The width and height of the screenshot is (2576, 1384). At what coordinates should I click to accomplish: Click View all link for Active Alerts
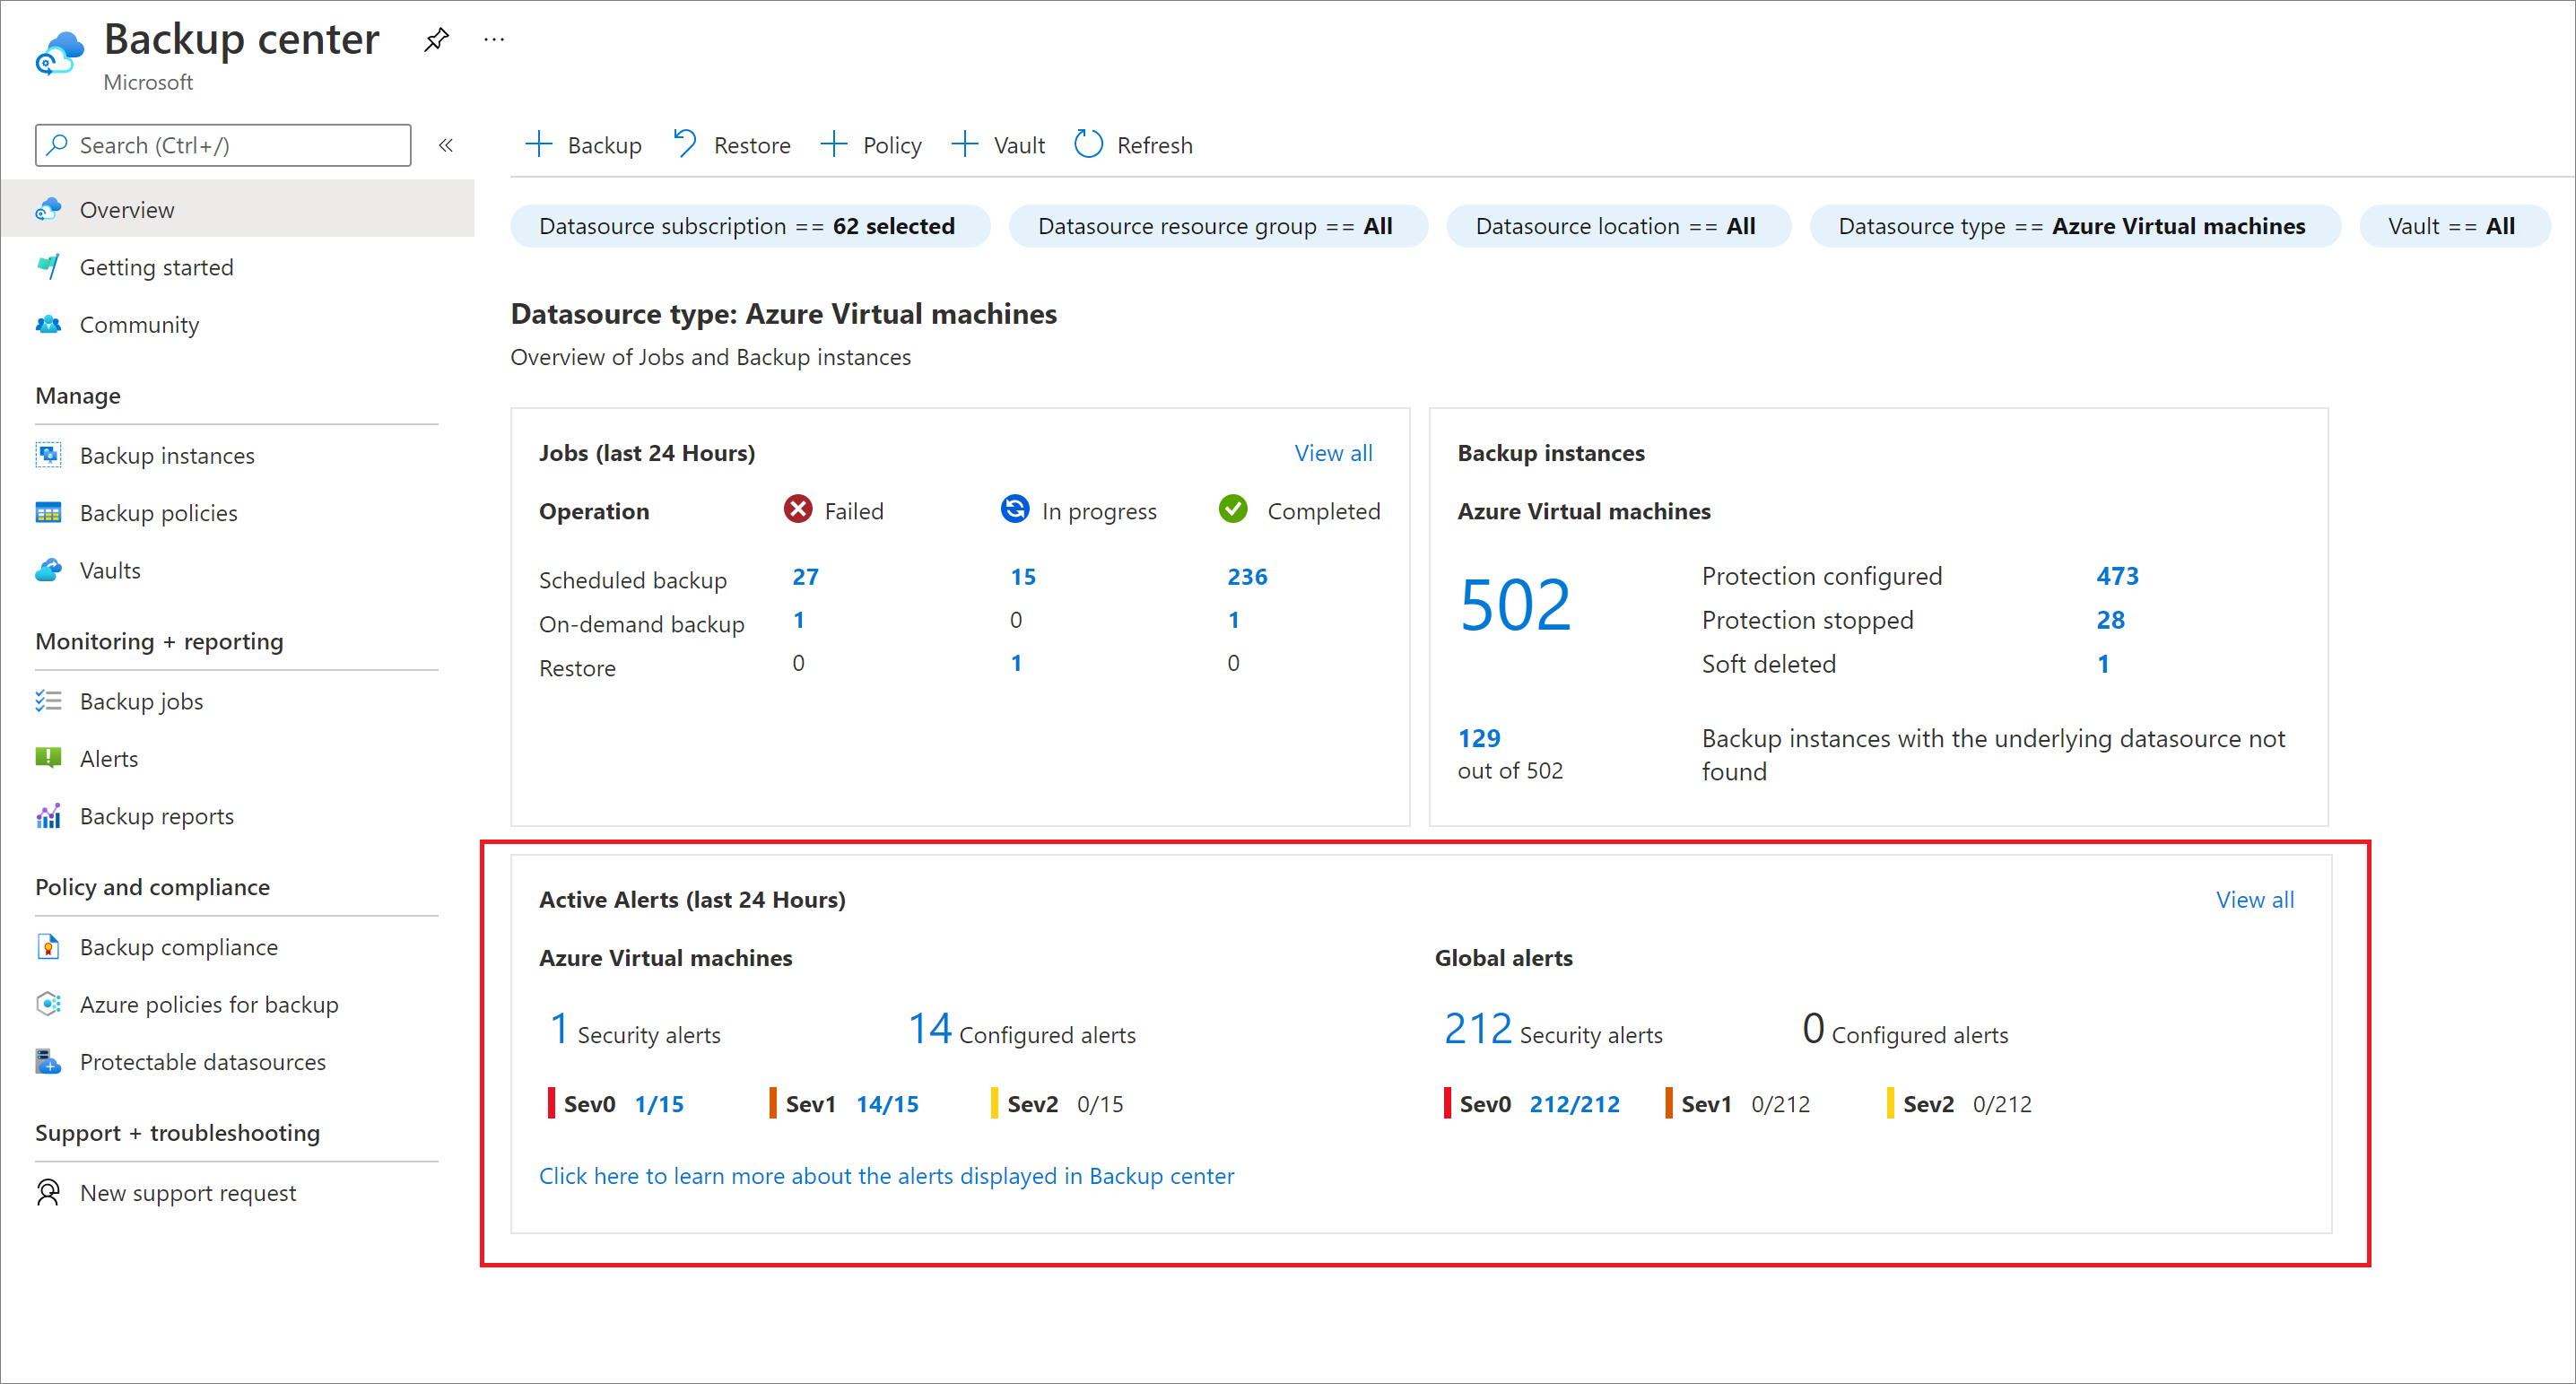pyautogui.click(x=2252, y=898)
